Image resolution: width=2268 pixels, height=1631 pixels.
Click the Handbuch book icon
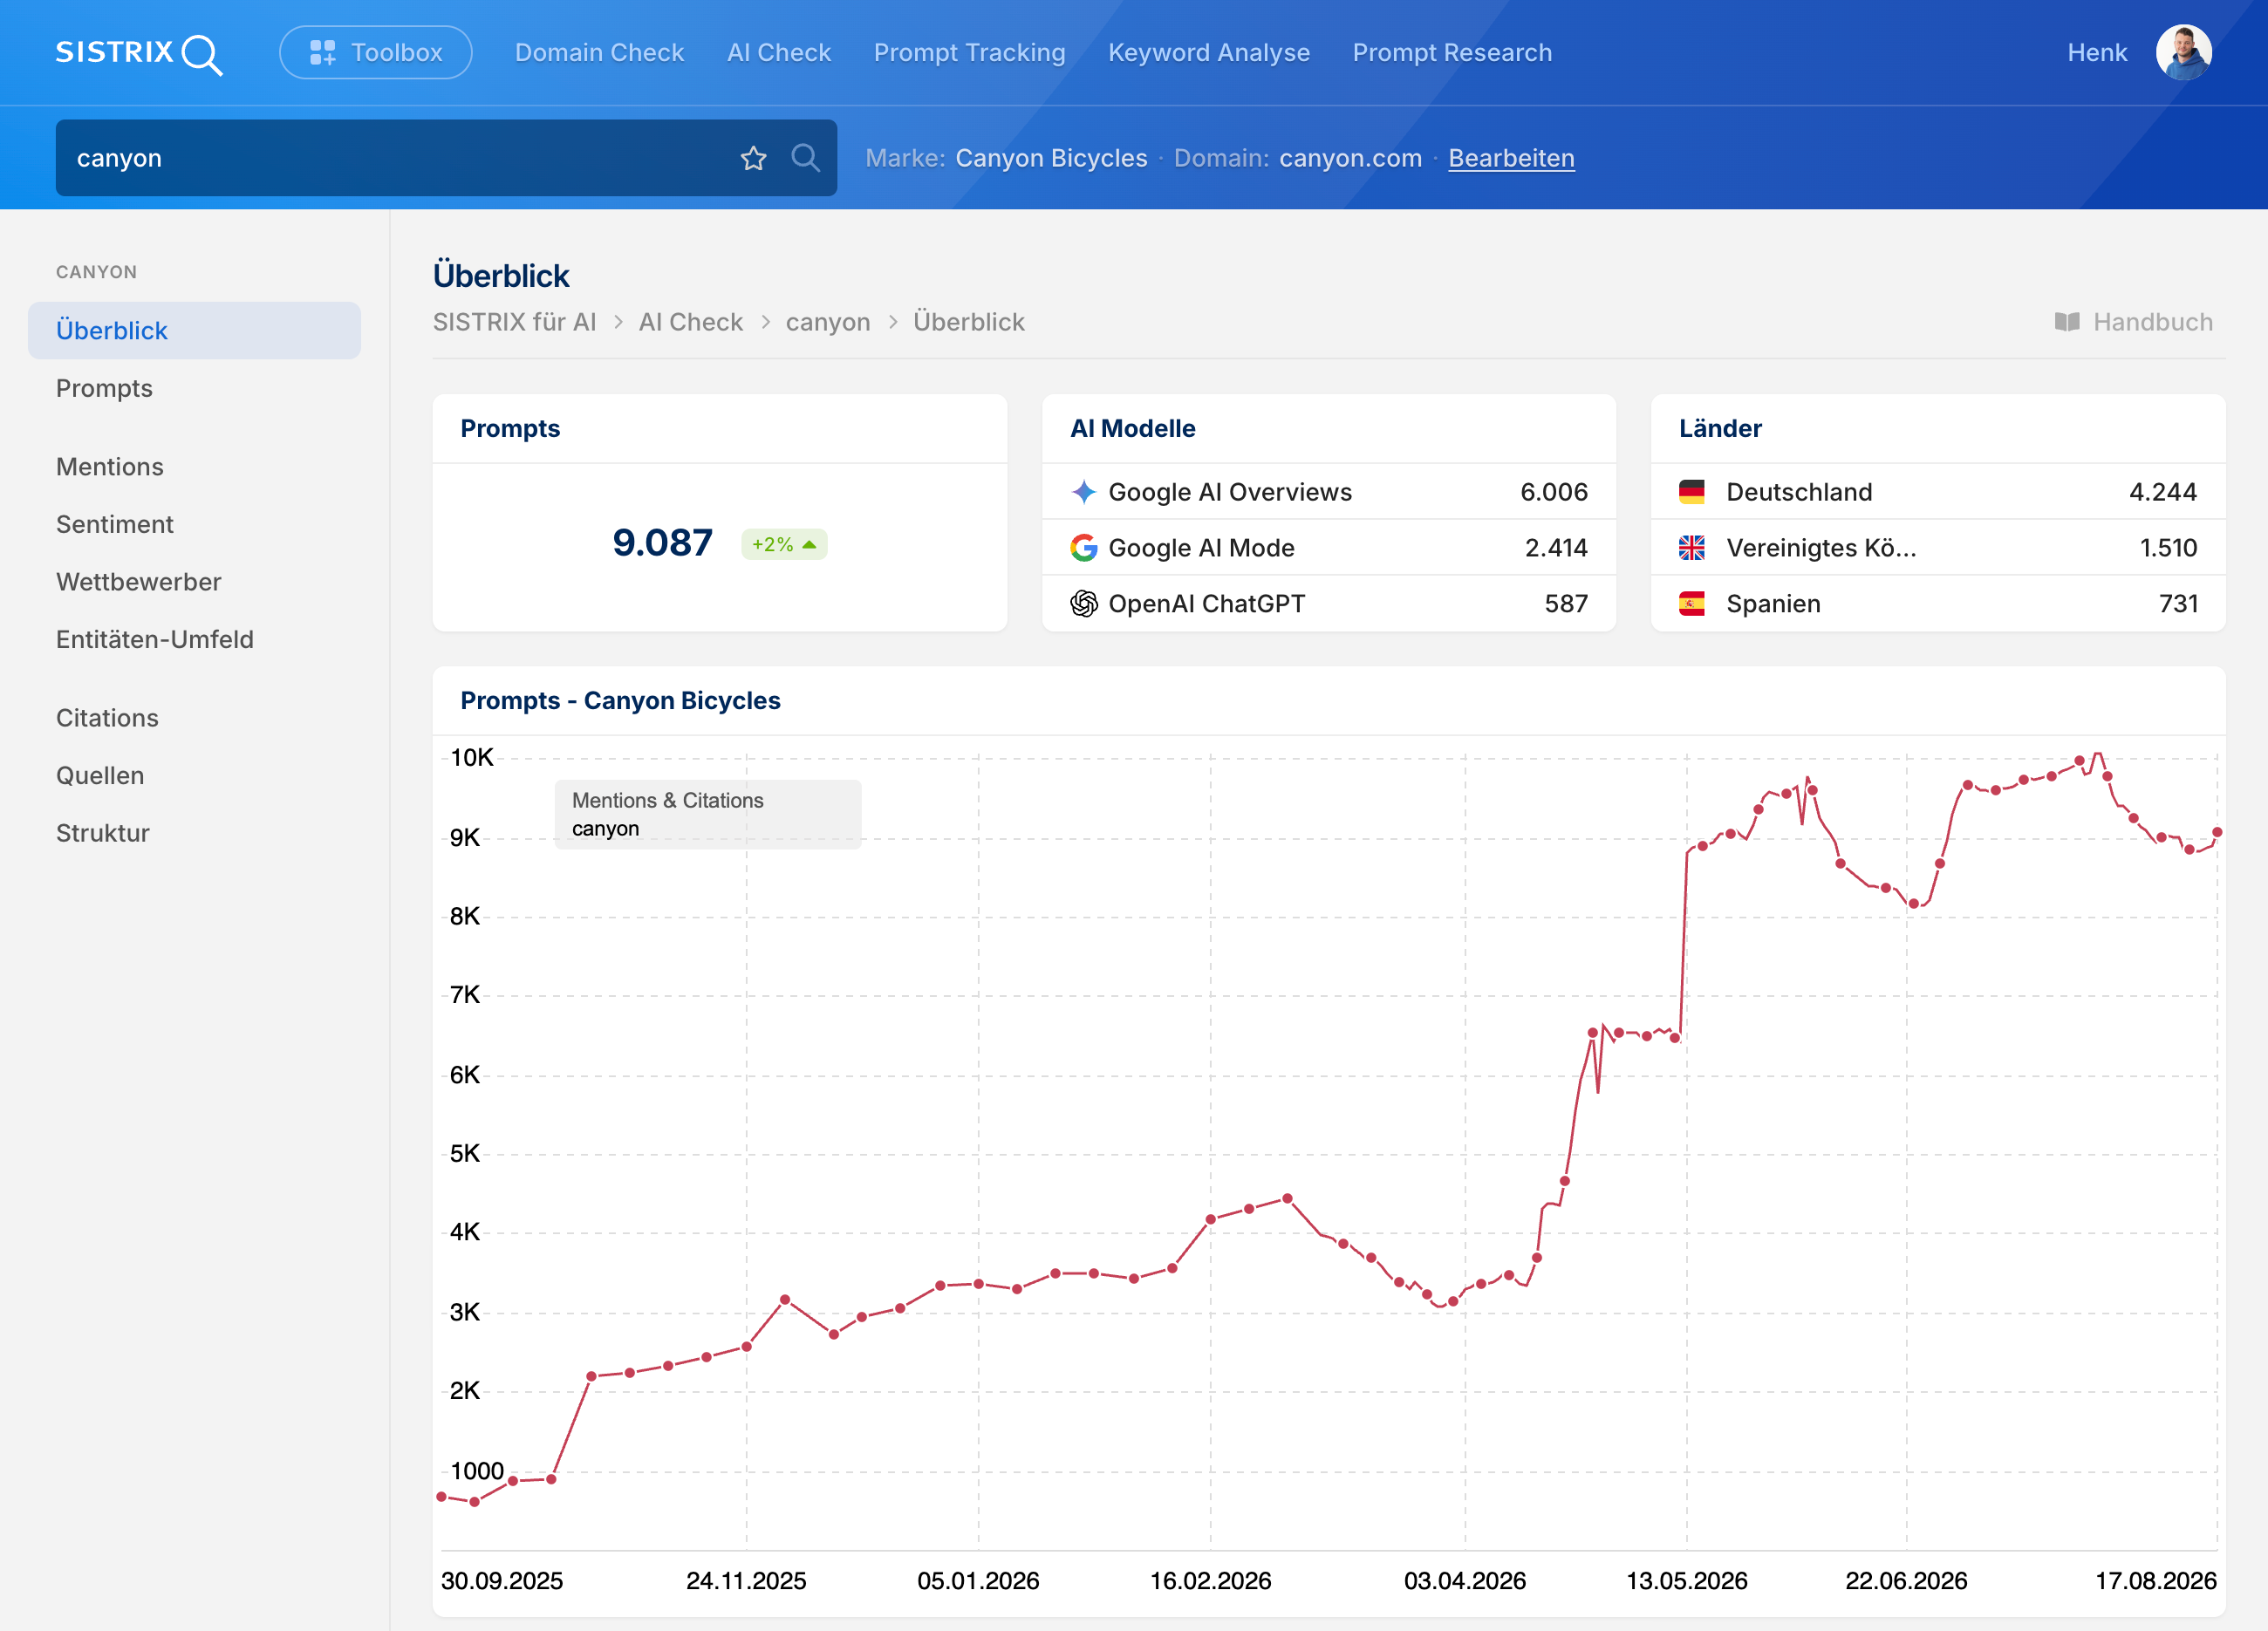point(2067,322)
